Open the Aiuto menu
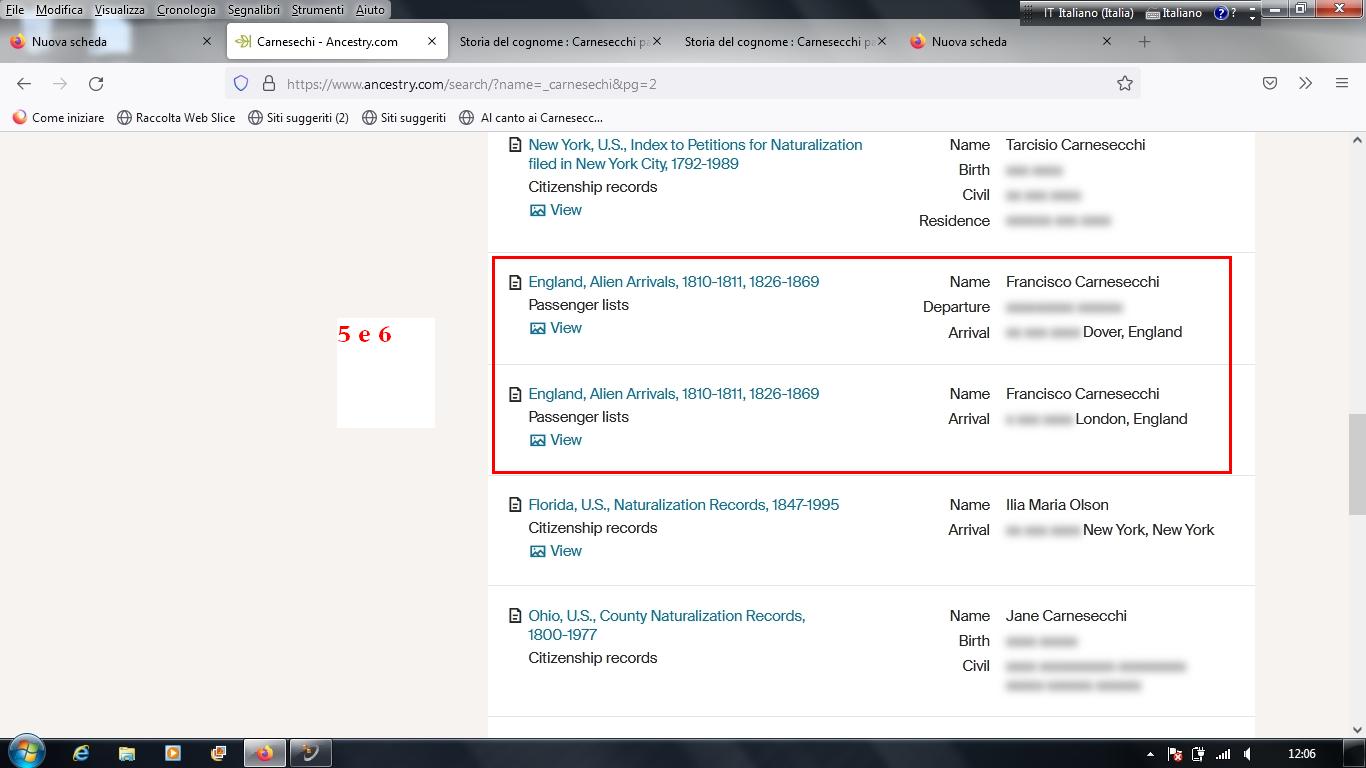The width and height of the screenshot is (1366, 768). tap(370, 10)
